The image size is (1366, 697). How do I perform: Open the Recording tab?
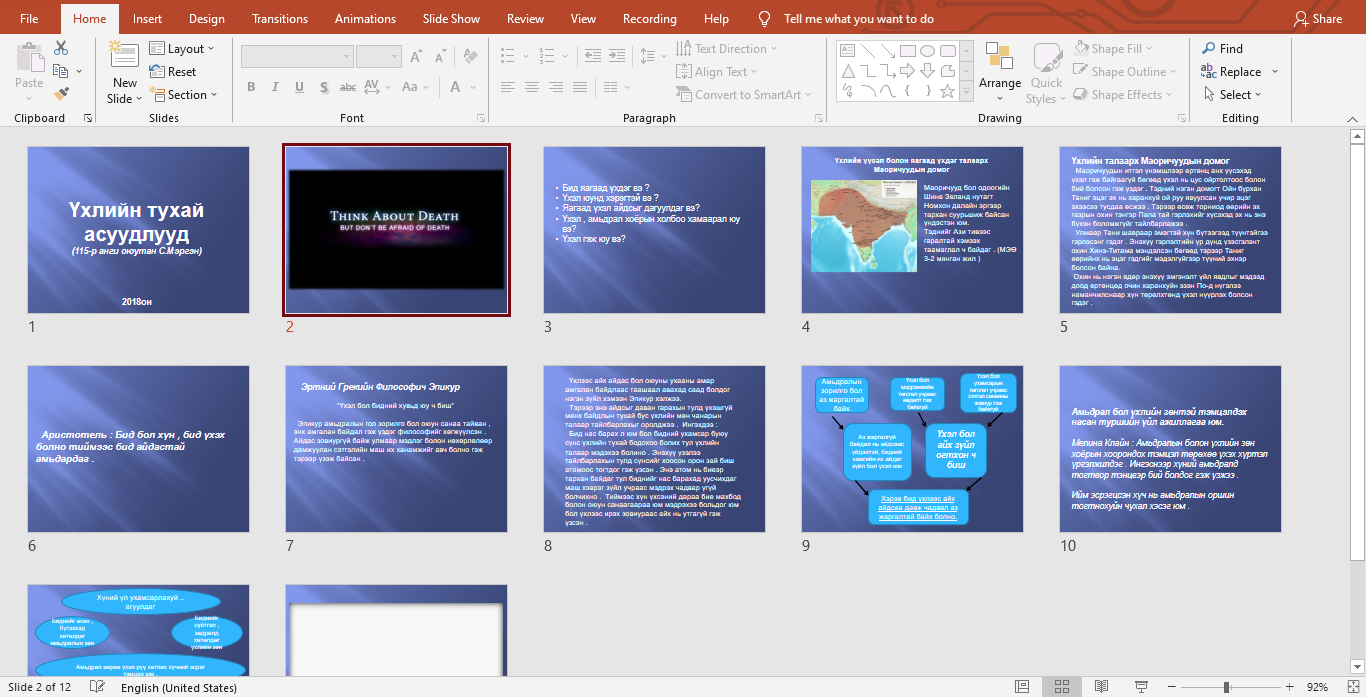pyautogui.click(x=649, y=18)
